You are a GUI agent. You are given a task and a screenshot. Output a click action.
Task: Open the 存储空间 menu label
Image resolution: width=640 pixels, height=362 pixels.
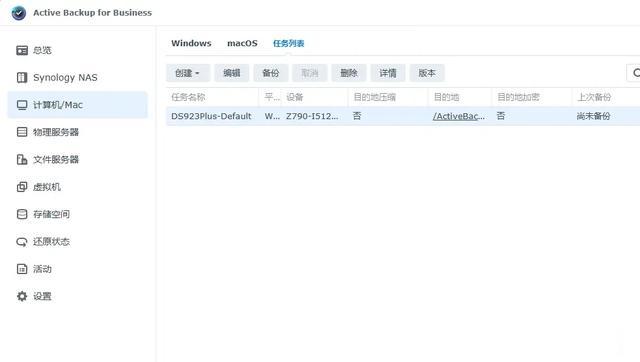coord(51,214)
